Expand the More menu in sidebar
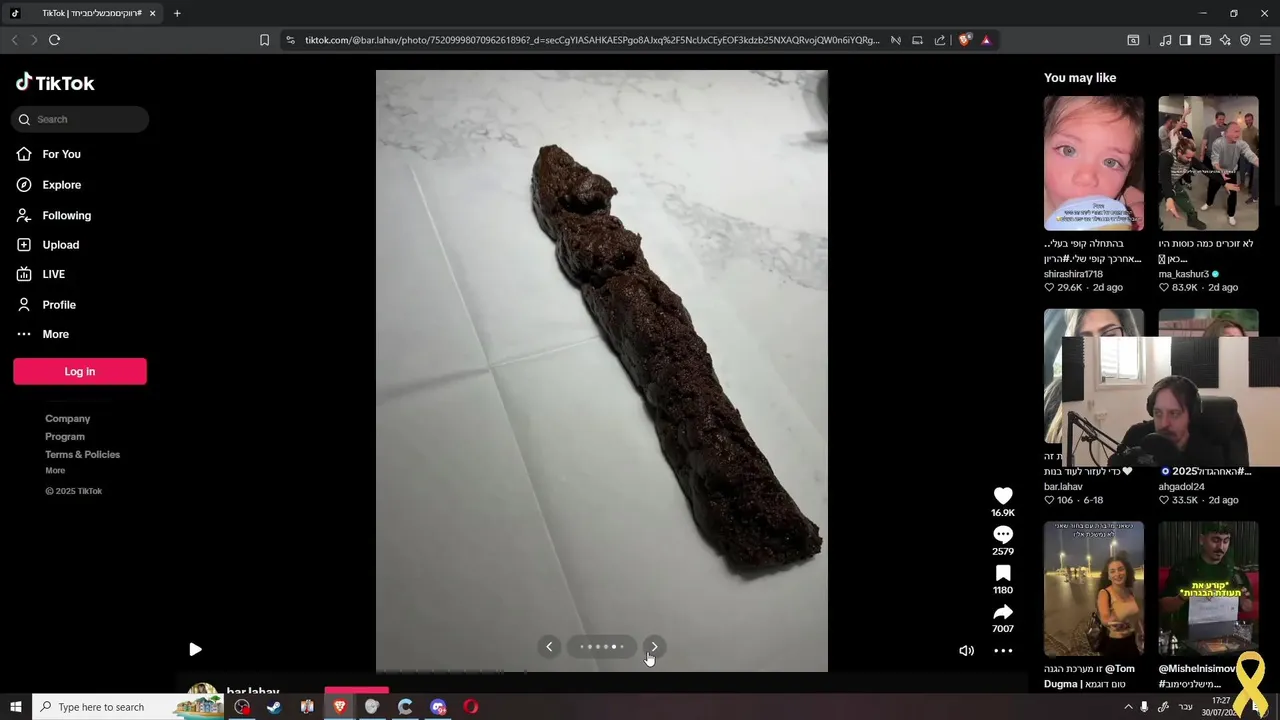This screenshot has width=1280, height=720. point(55,334)
